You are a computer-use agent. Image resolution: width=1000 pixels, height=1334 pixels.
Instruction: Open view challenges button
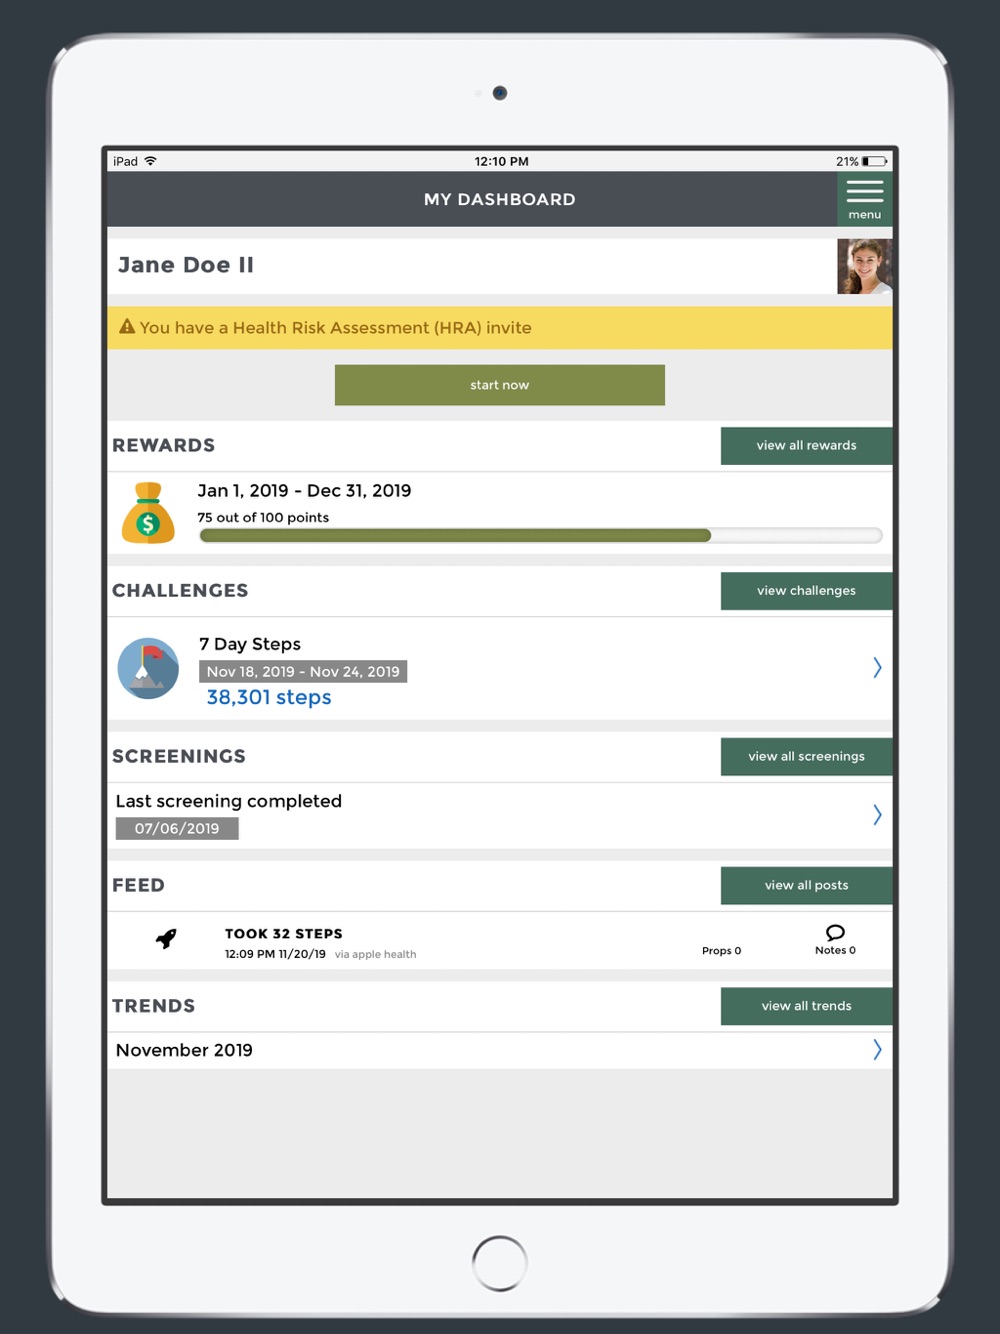pyautogui.click(x=806, y=591)
